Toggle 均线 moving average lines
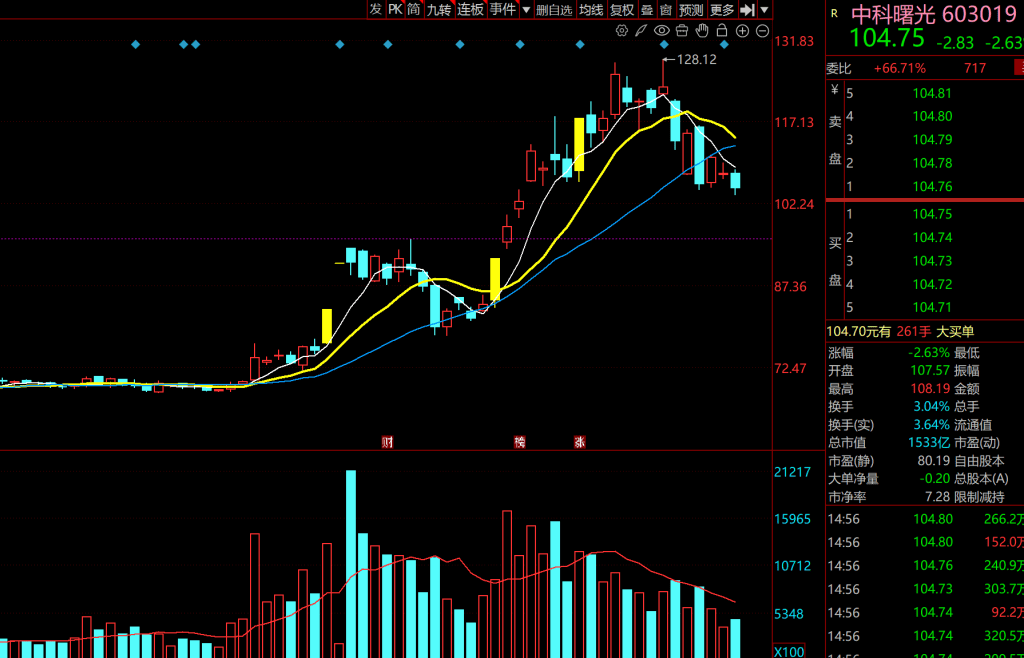 pyautogui.click(x=591, y=9)
